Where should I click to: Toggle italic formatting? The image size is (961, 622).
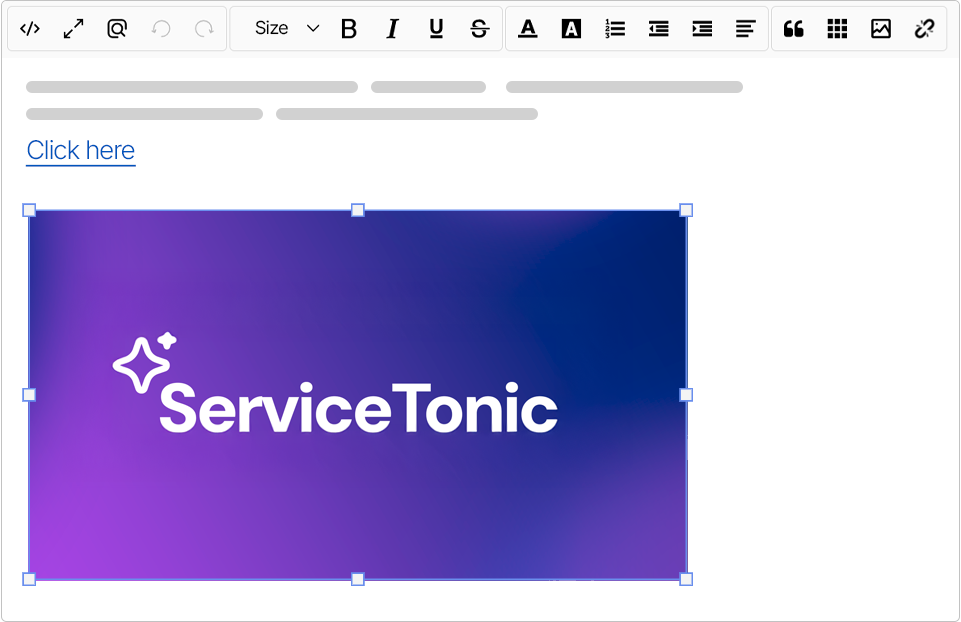coord(392,29)
